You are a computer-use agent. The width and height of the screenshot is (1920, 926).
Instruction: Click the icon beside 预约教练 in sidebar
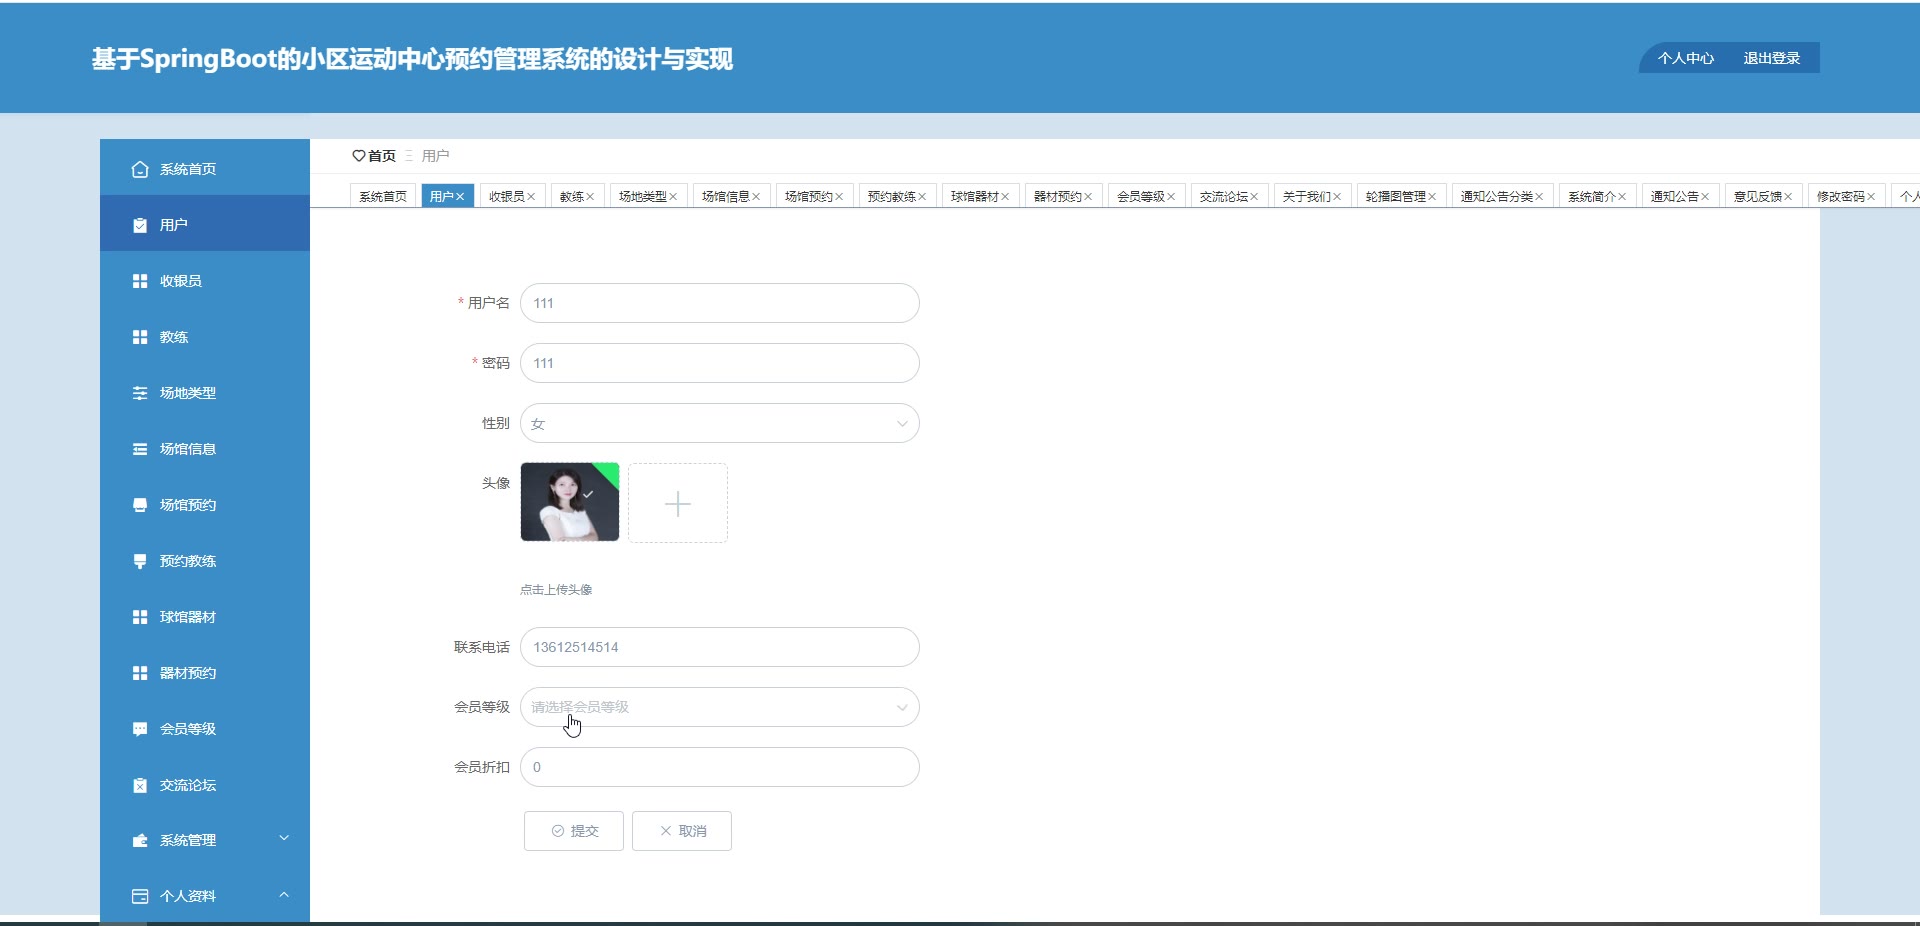140,561
